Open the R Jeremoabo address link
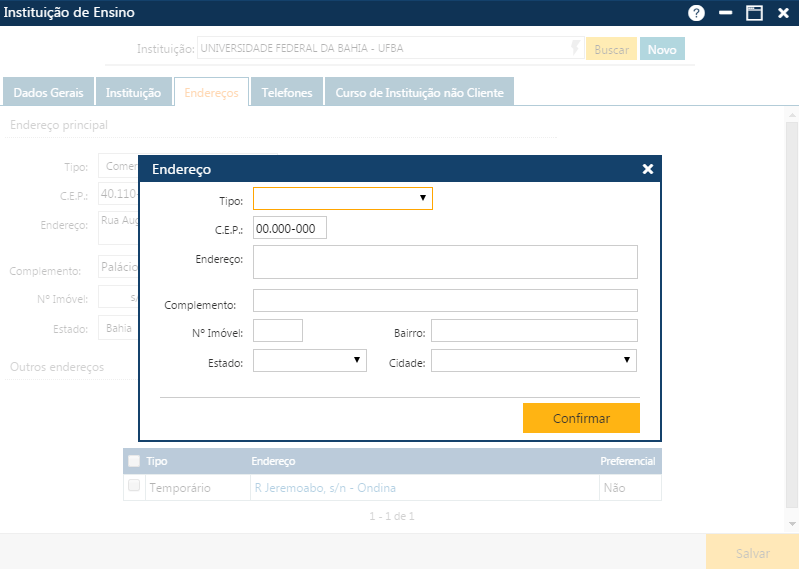The image size is (799, 569). 325,487
